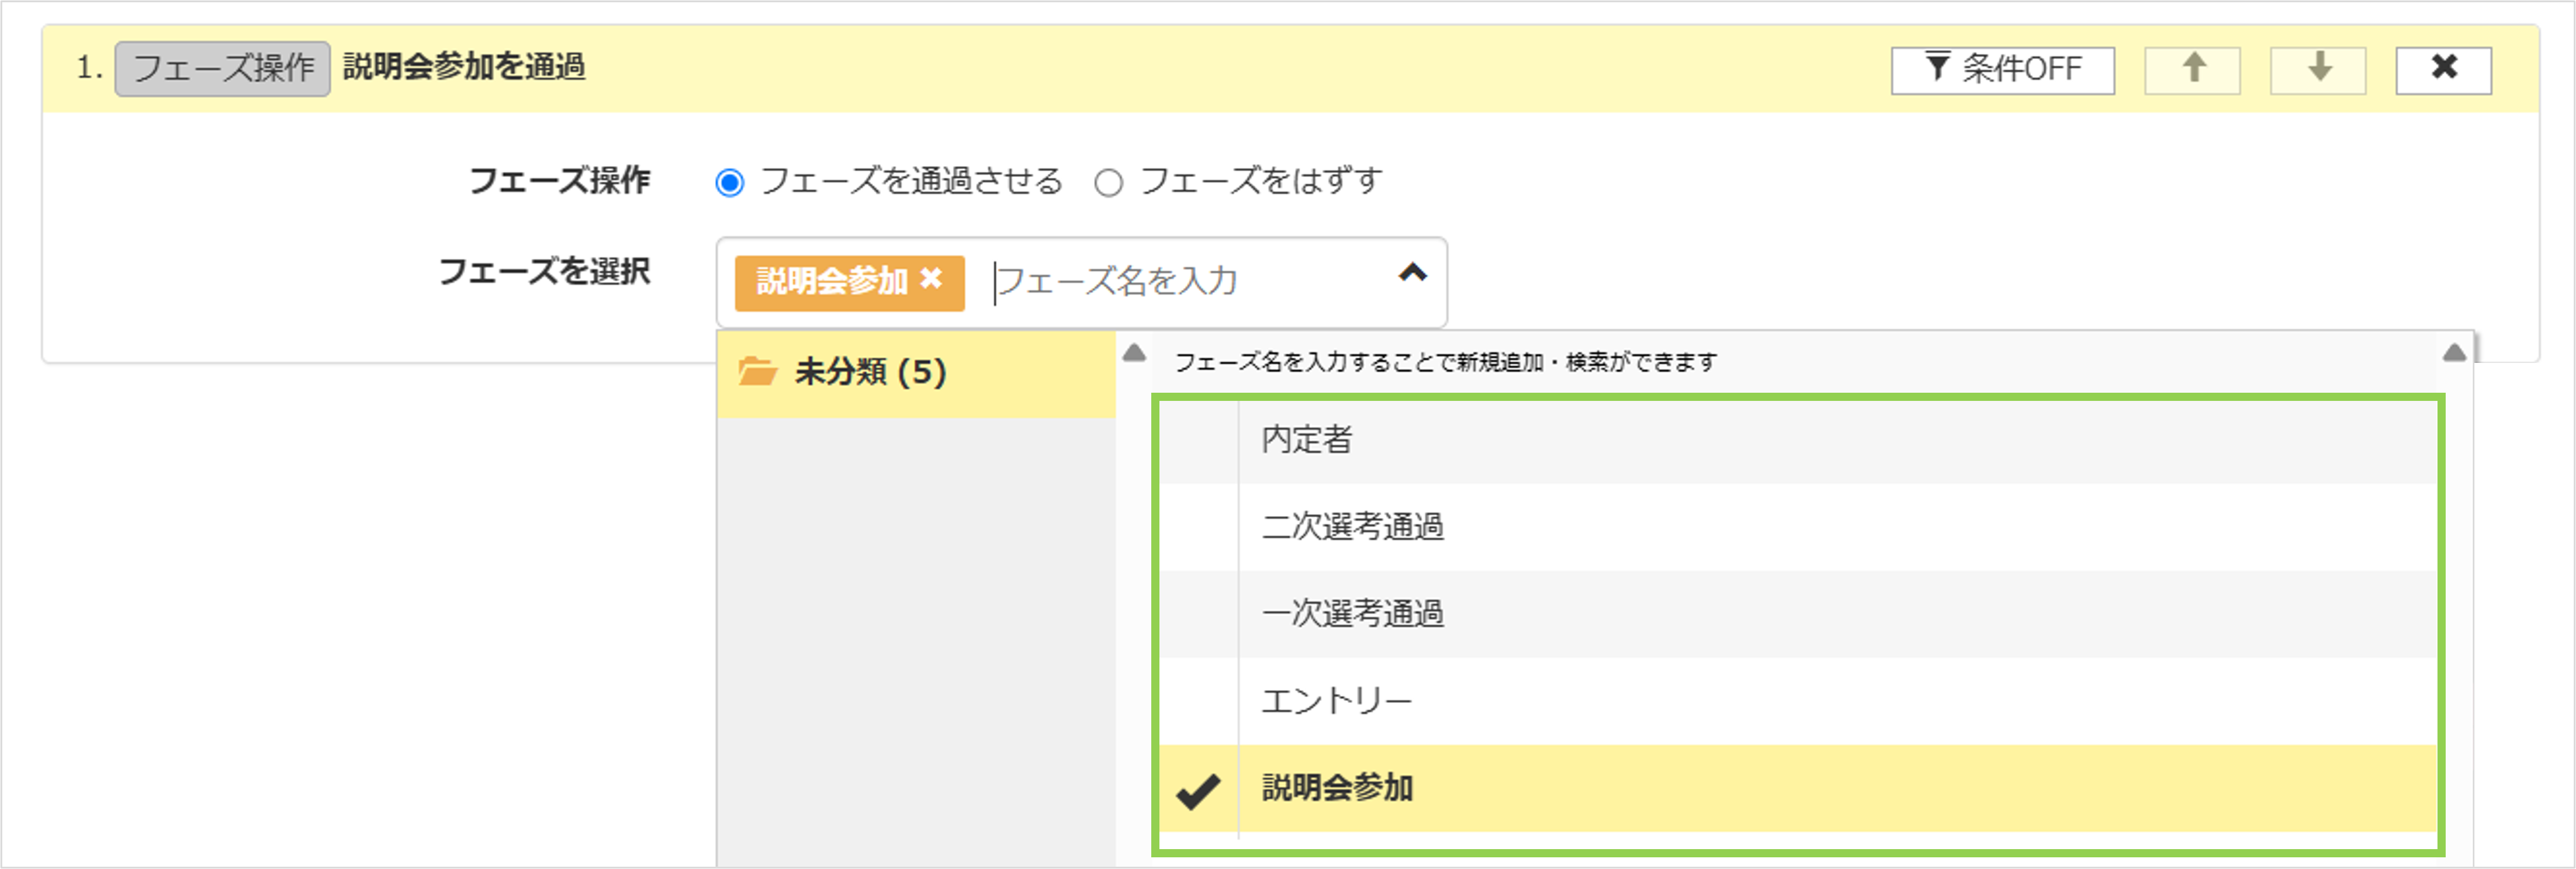Collapse the phase dropdown with chevron arrow

(1412, 273)
